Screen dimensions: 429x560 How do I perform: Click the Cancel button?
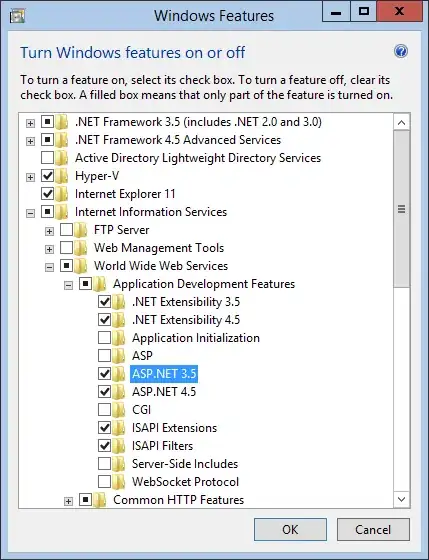373,530
